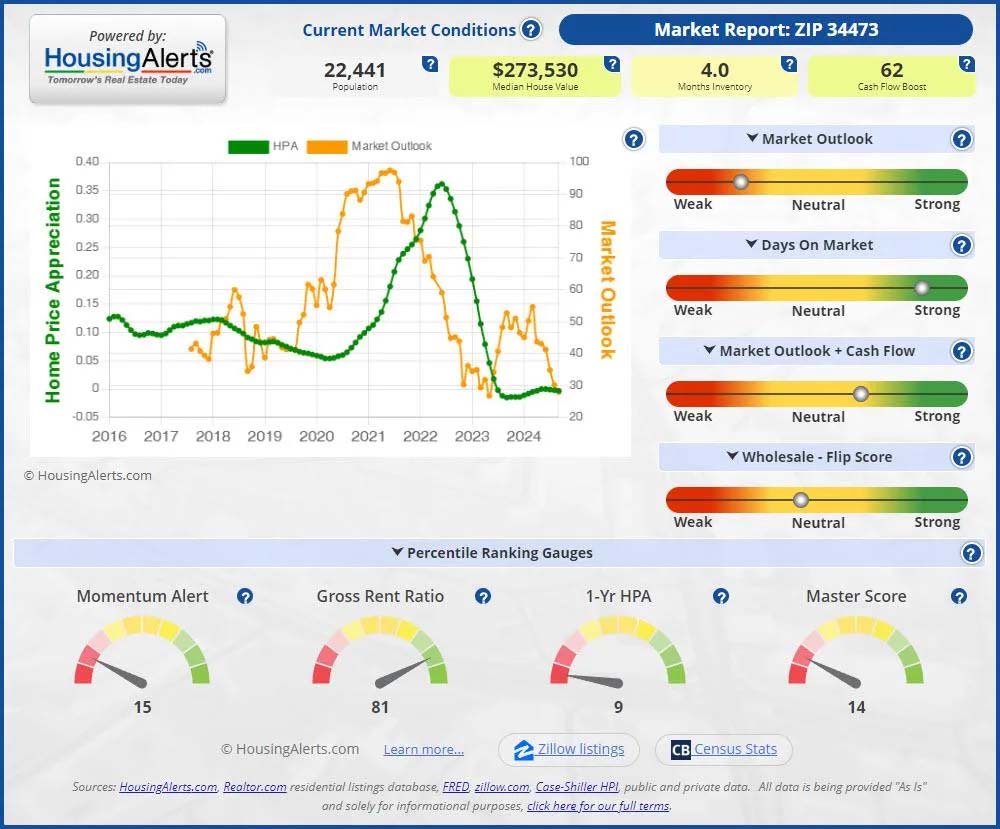Toggle Market Outlook series in chart legend
The width and height of the screenshot is (1000, 829).
(369, 146)
